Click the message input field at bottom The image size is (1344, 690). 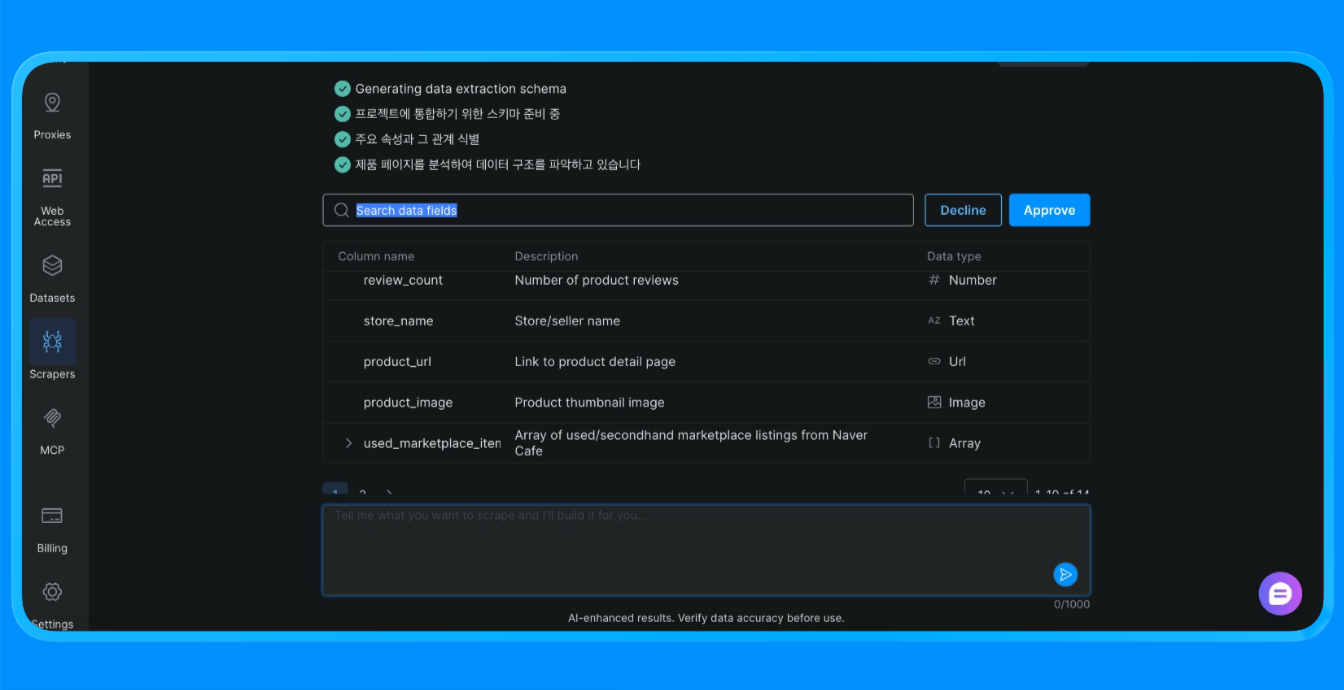(x=700, y=545)
